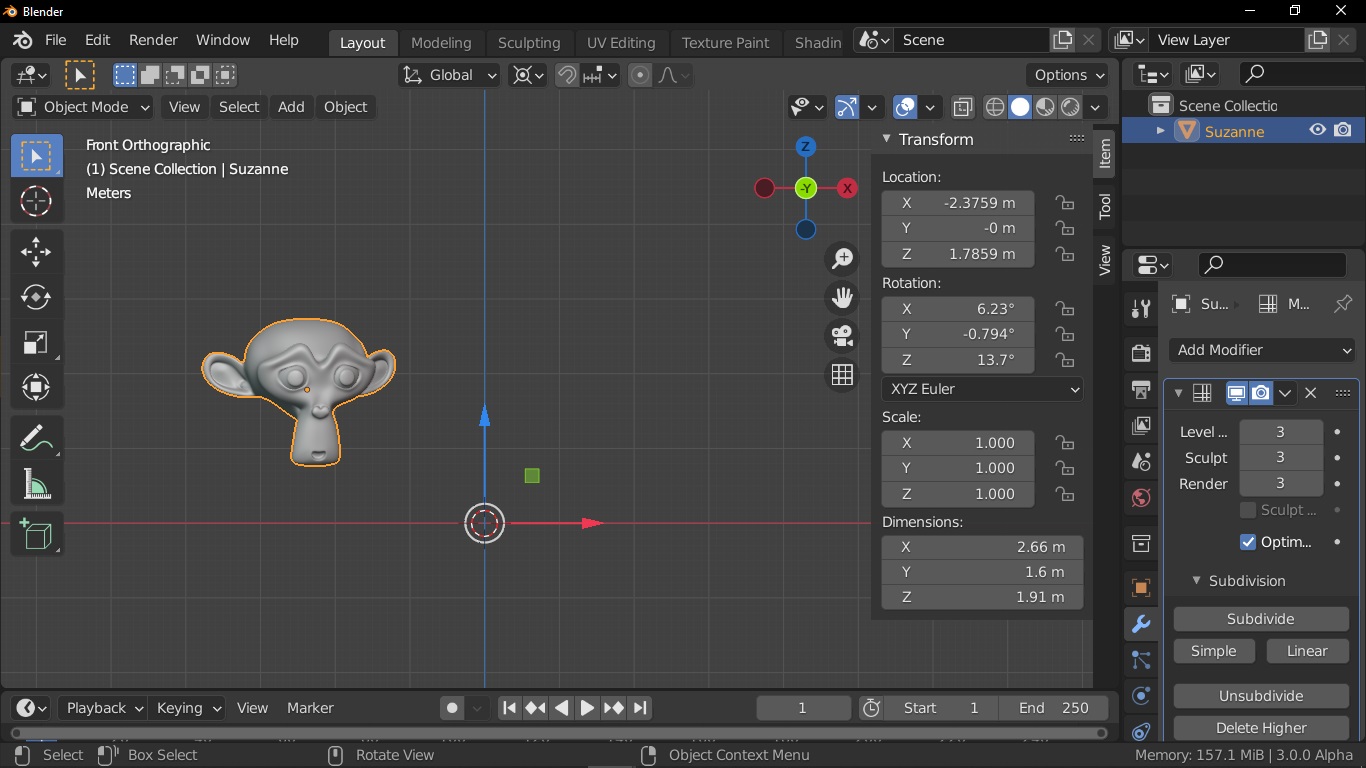Click the Delete Higher button

point(1261,728)
